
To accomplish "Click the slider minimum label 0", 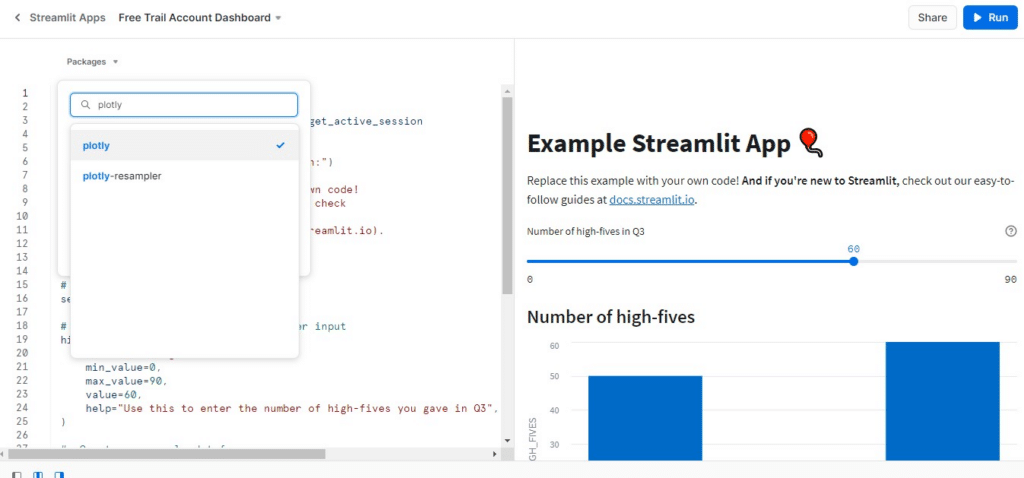I will point(530,279).
